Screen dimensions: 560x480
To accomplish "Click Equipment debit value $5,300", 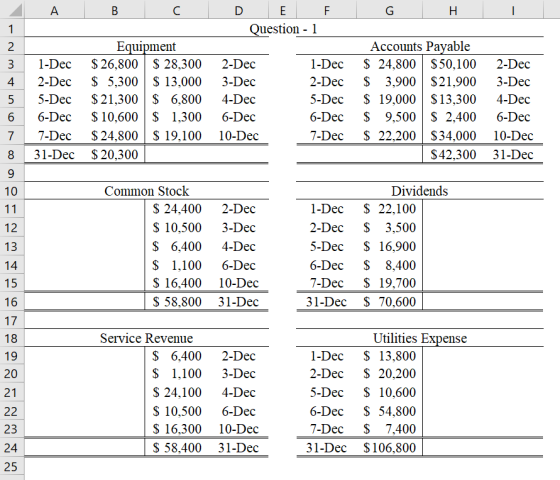I will (114, 82).
